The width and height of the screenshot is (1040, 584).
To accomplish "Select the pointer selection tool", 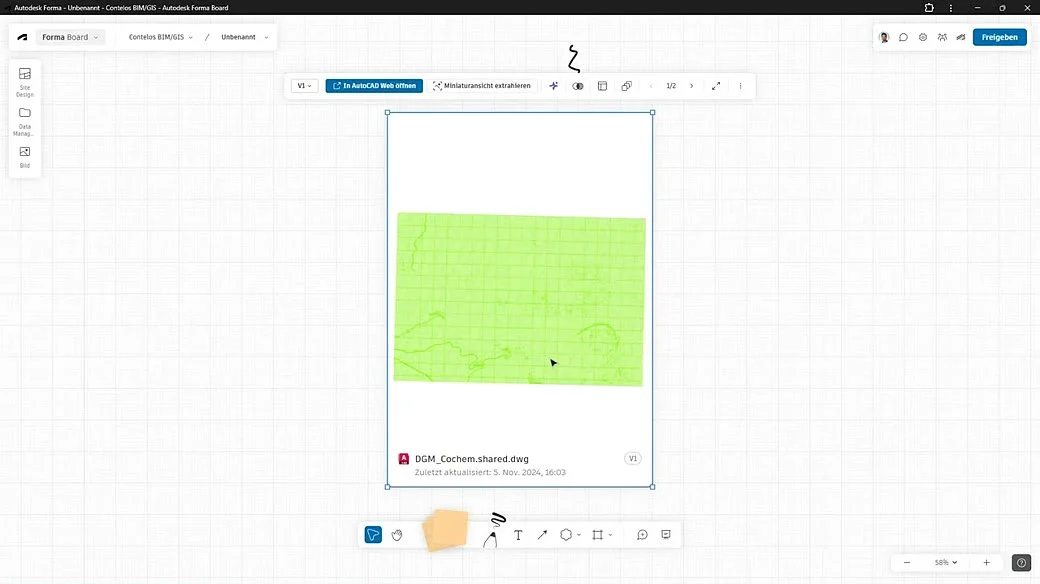I will (x=373, y=535).
